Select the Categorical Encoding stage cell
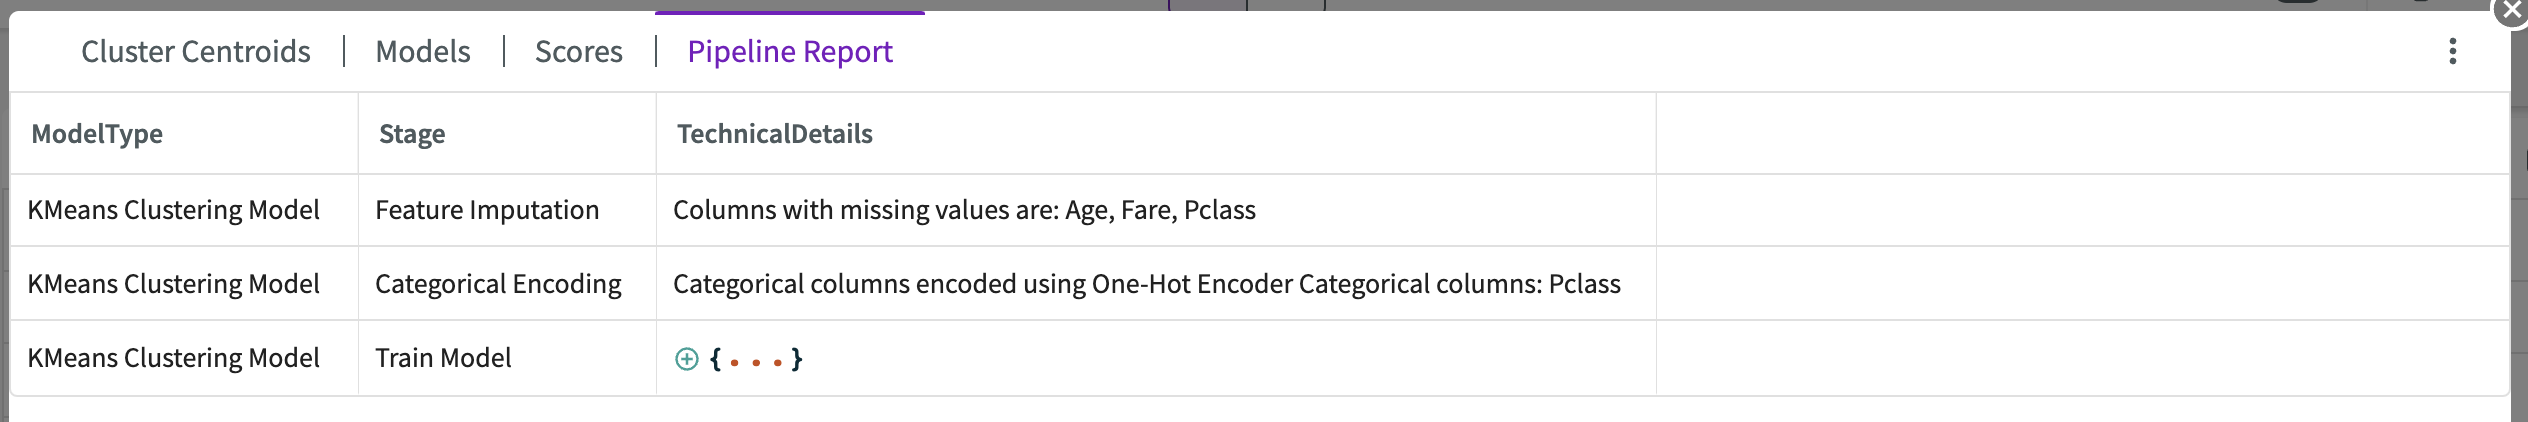 click(x=507, y=284)
